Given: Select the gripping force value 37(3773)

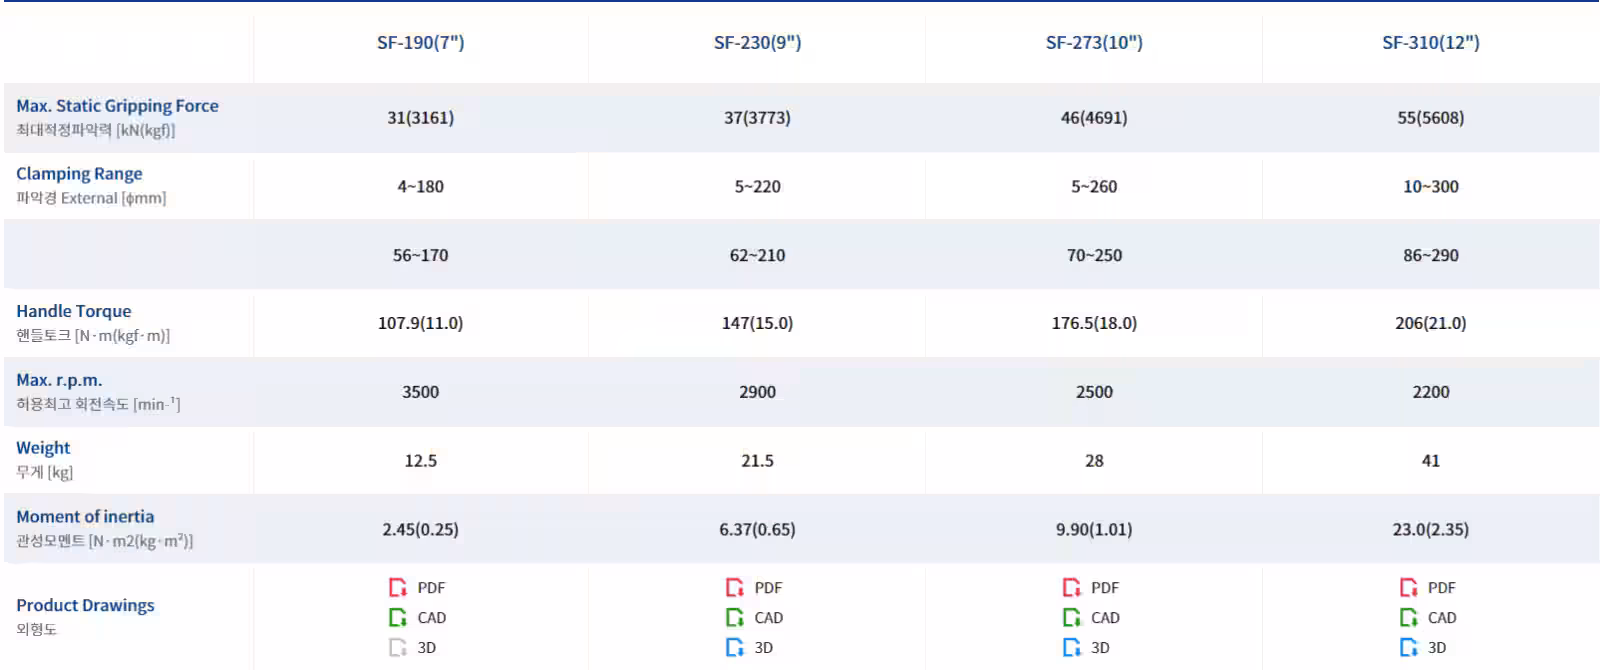Looking at the screenshot, I should (758, 118).
